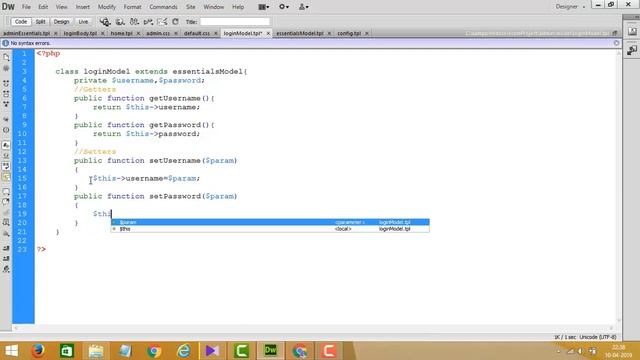Open the File menu
The image size is (640, 360).
coord(26,7)
